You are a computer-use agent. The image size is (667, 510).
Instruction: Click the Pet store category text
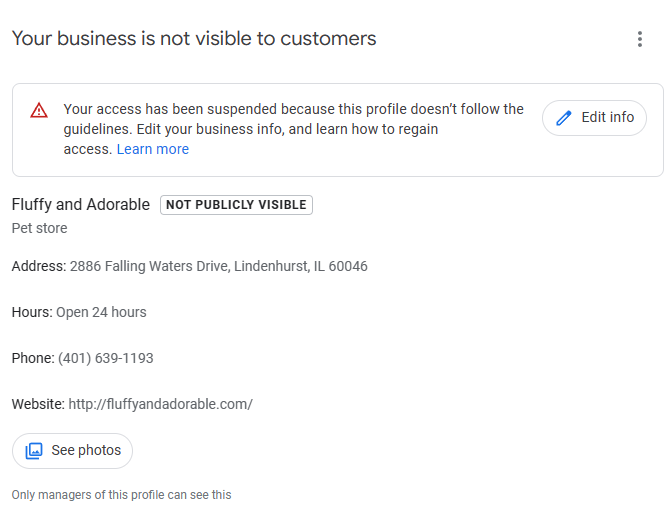pyautogui.click(x=40, y=228)
